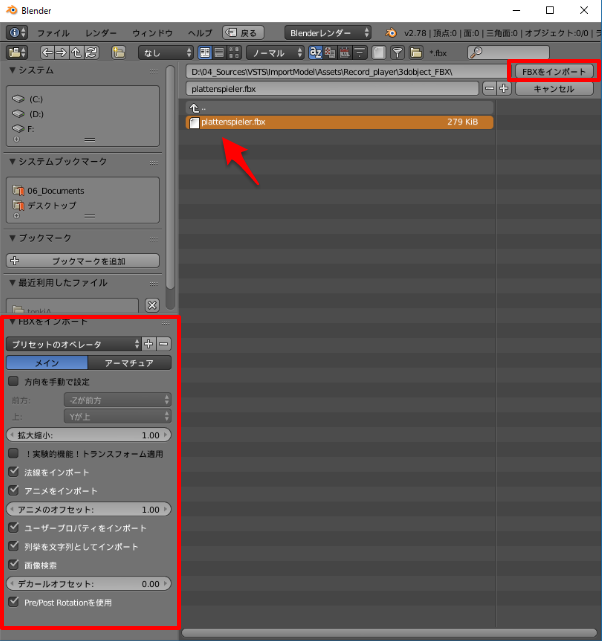Sort files alphabetically (az icon)

tap(316, 52)
